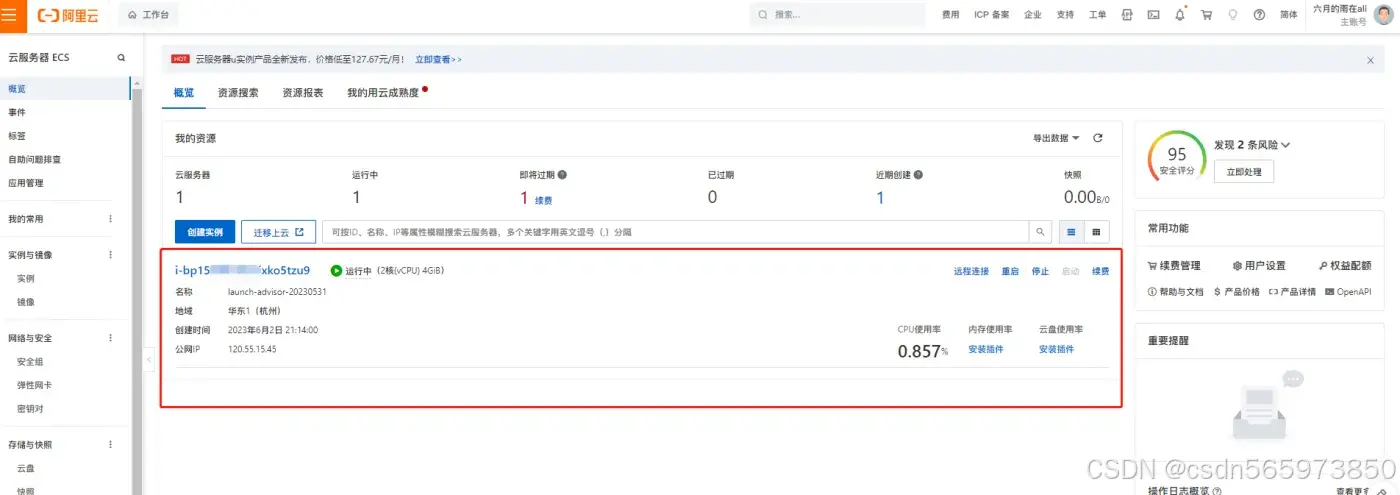Open the 工作台 workbench home
Image resolution: width=1400 pixels, height=495 pixels.
click(x=148, y=15)
